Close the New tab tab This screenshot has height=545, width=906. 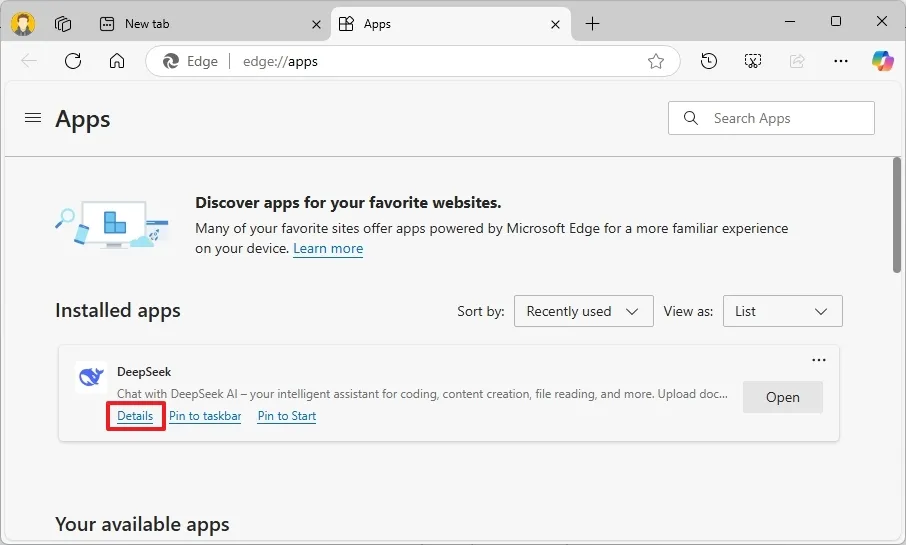click(x=316, y=24)
